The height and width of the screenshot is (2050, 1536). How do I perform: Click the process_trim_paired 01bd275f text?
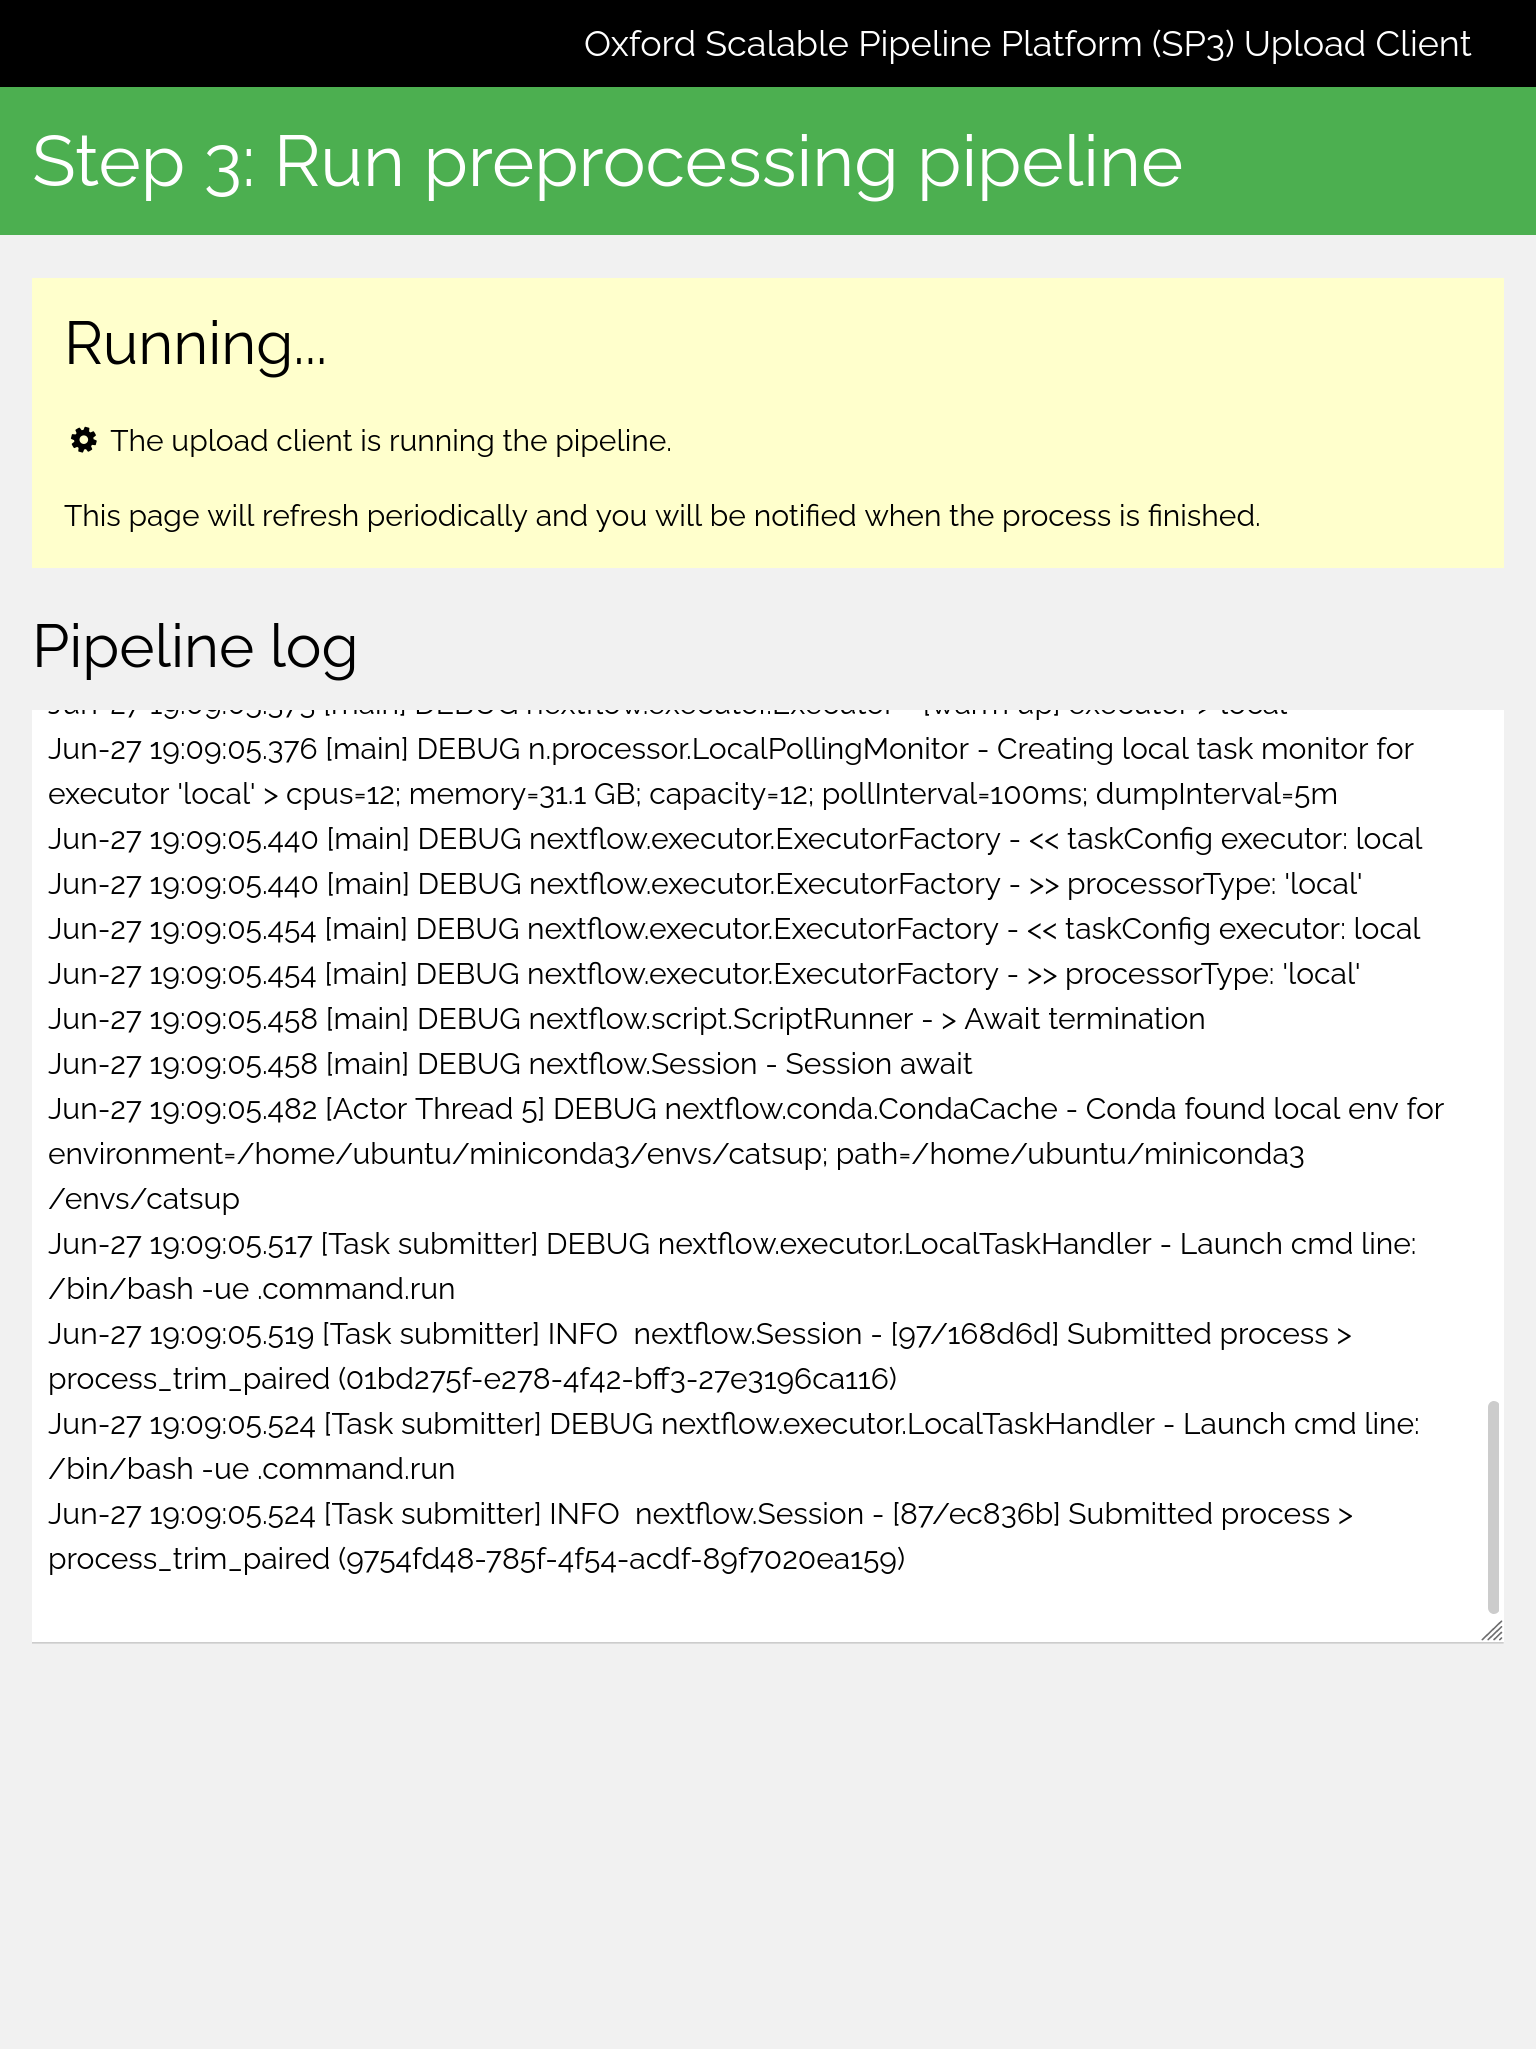point(472,1379)
